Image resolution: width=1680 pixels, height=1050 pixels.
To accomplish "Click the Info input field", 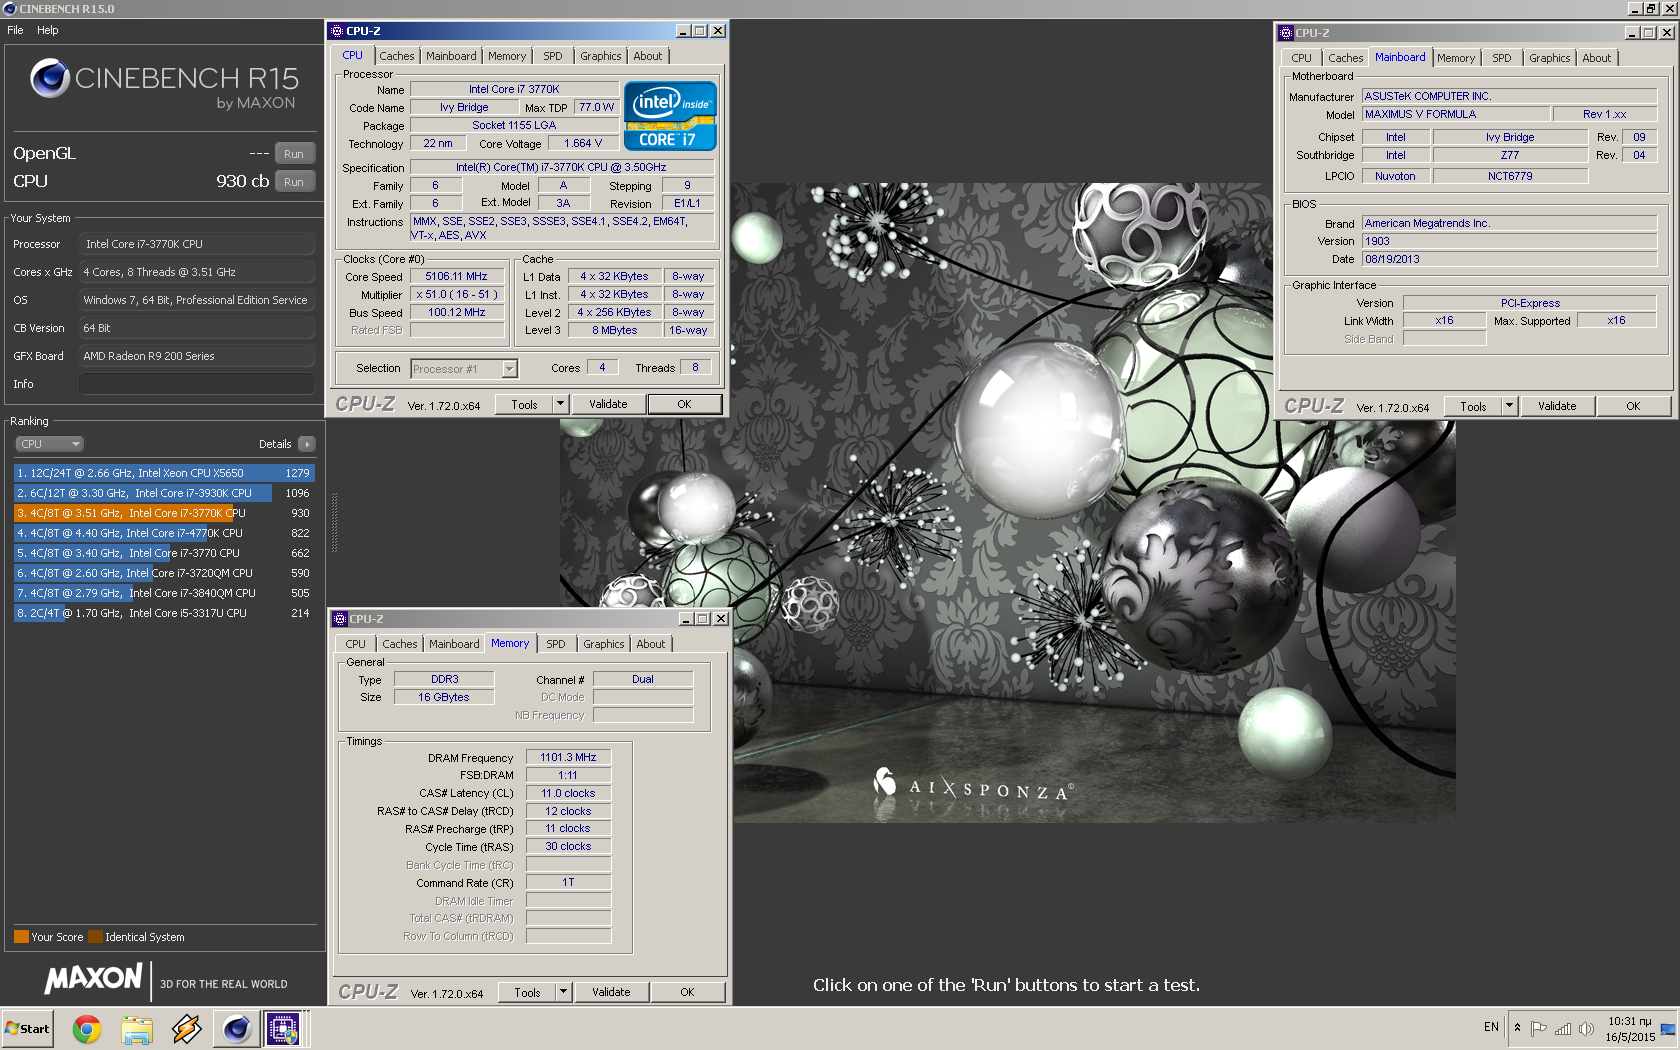I will tap(197, 384).
